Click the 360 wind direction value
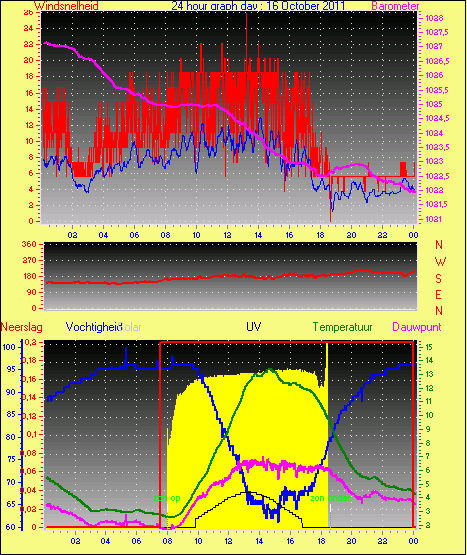This screenshot has width=467, height=555. [29, 244]
